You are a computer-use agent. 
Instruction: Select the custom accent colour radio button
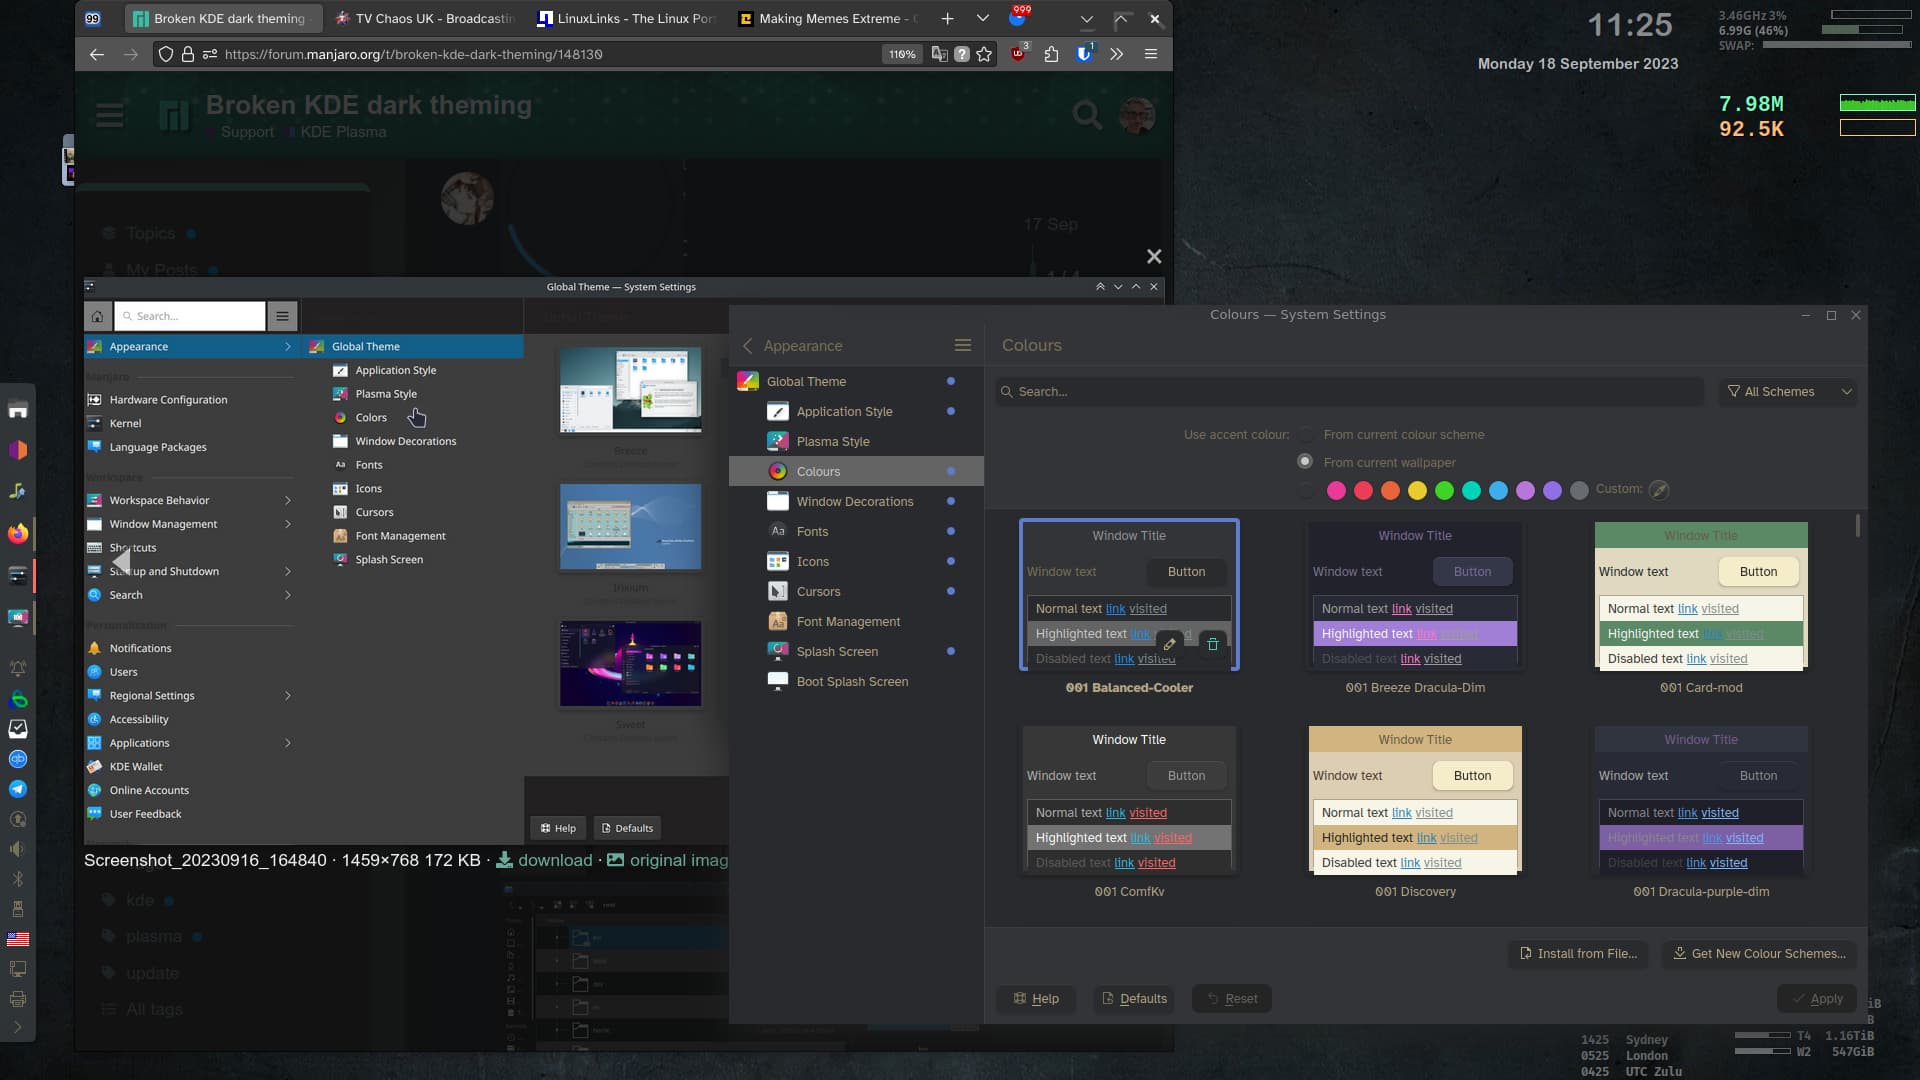tap(1305, 490)
